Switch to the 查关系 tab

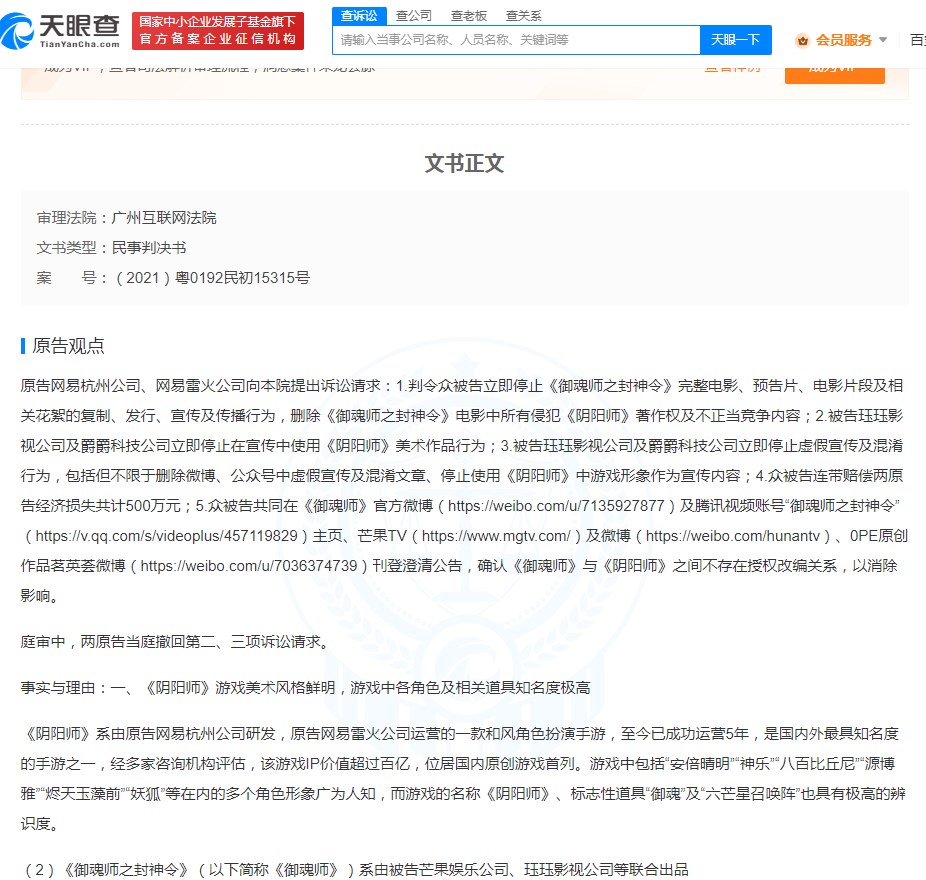(x=523, y=16)
